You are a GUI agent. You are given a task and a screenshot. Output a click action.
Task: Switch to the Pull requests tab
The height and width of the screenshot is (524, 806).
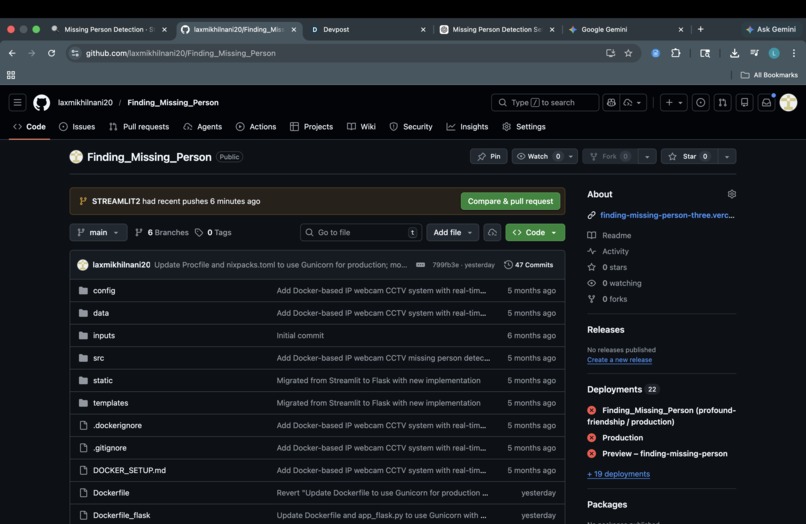pos(139,127)
